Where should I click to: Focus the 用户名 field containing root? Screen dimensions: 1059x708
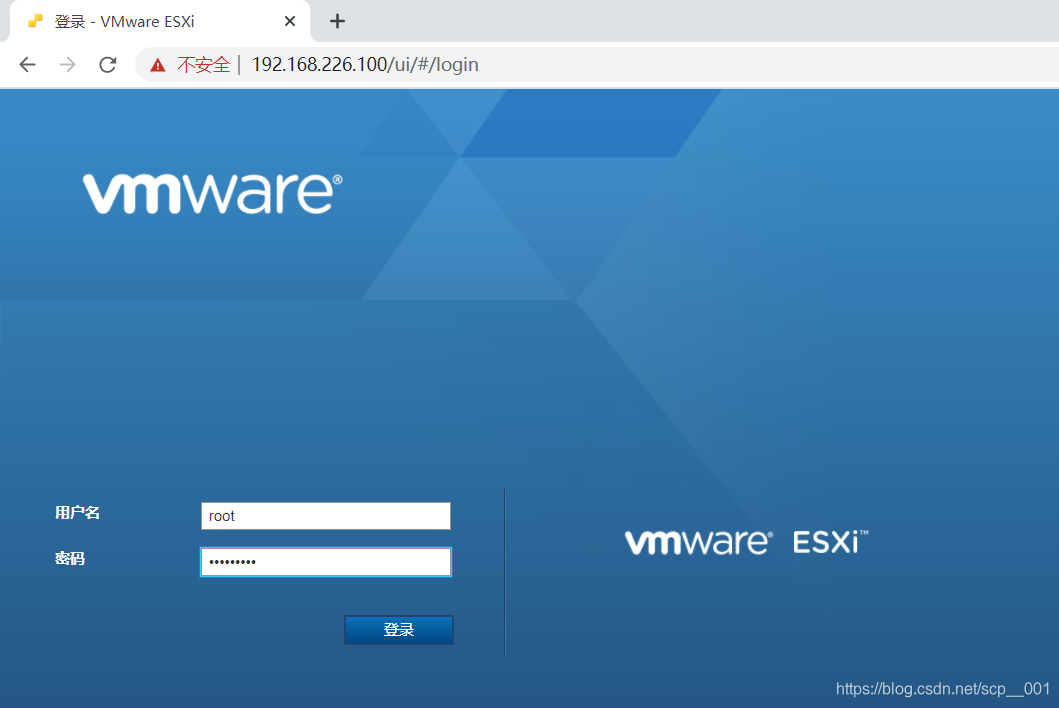point(326,516)
